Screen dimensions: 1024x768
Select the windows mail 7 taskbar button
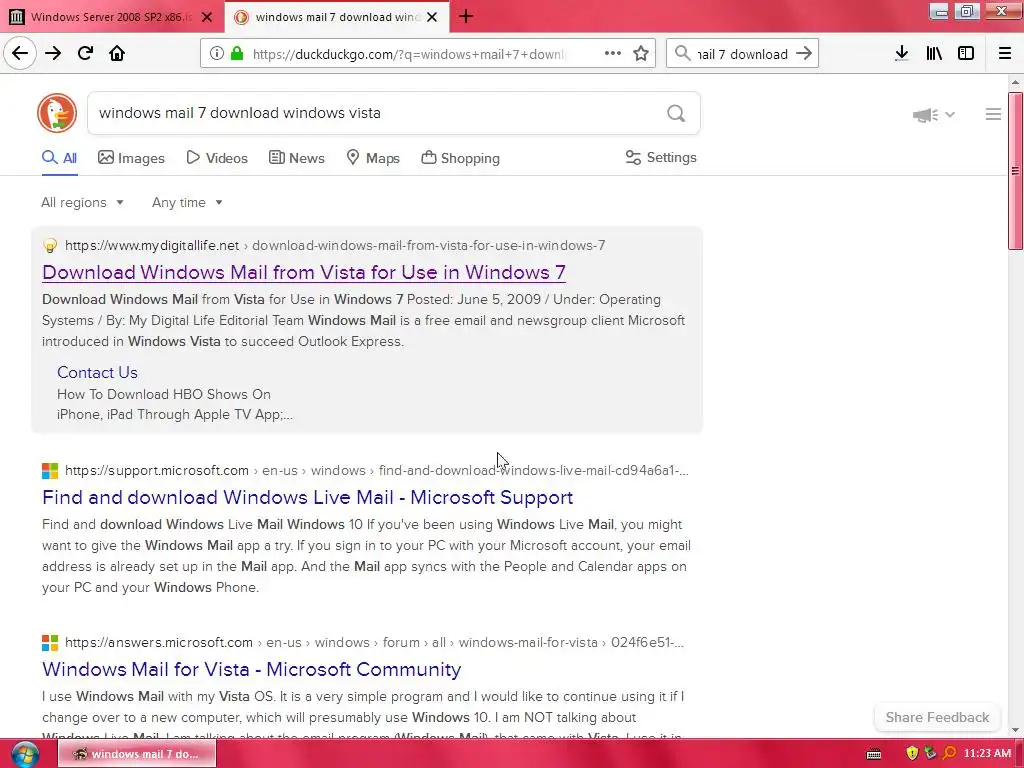point(137,754)
